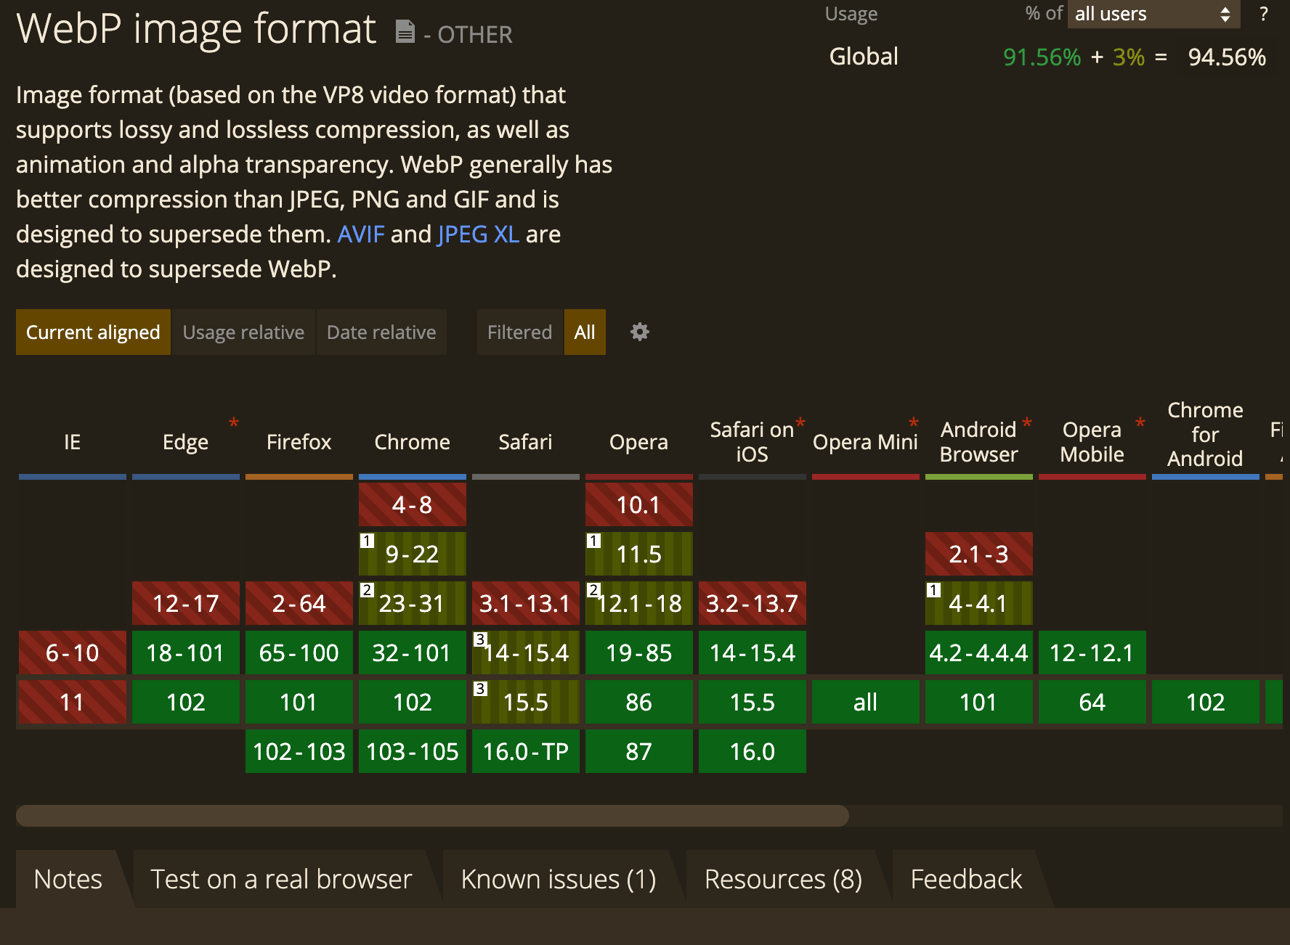The height and width of the screenshot is (945, 1290).
Task: Select the Firefox 102-103 version cell
Action: pos(299,751)
